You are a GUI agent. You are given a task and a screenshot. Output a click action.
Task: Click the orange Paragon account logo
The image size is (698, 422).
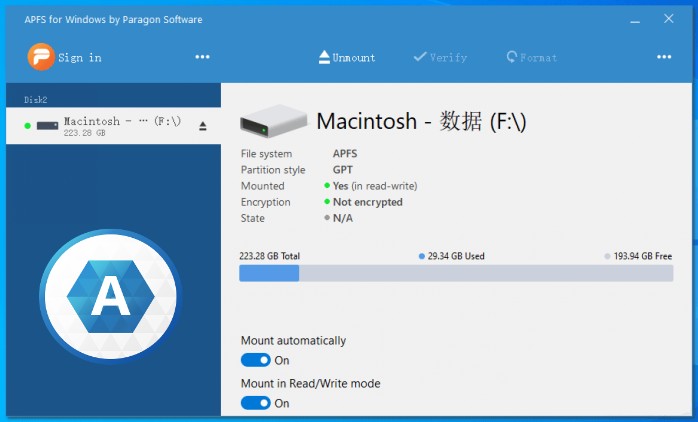click(x=41, y=57)
